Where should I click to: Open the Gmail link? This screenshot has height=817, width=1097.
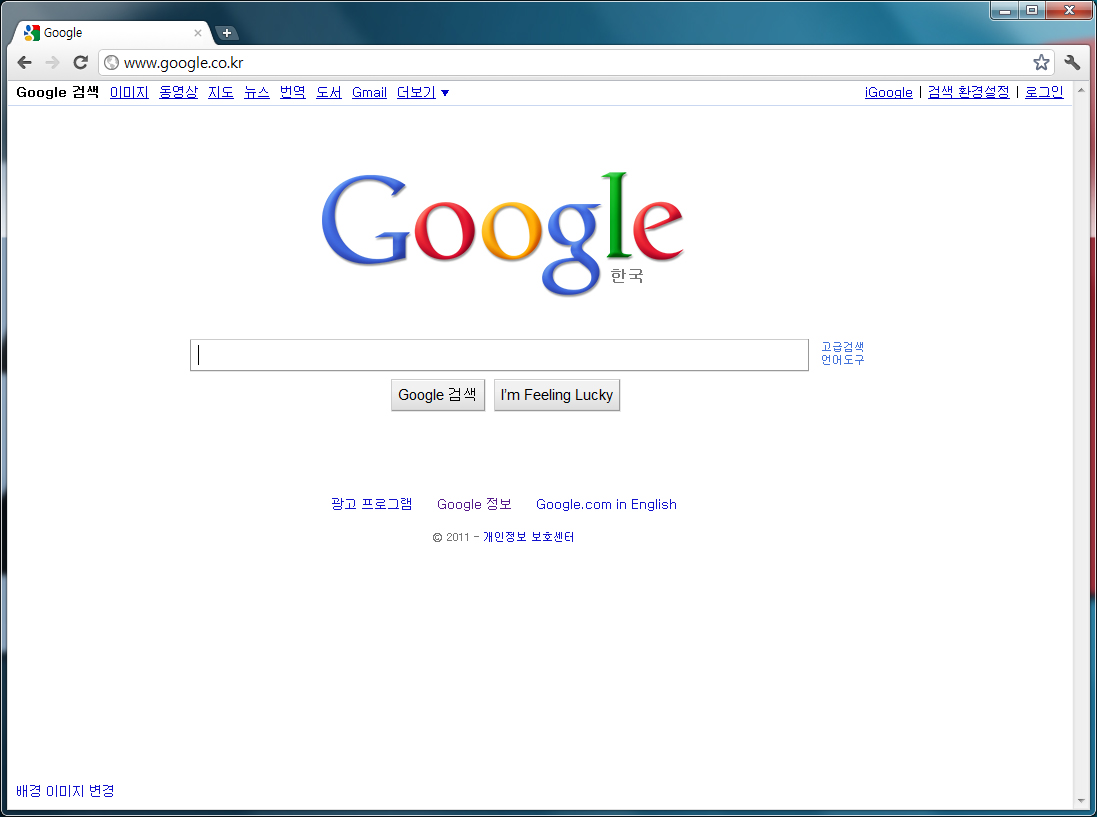(x=369, y=92)
